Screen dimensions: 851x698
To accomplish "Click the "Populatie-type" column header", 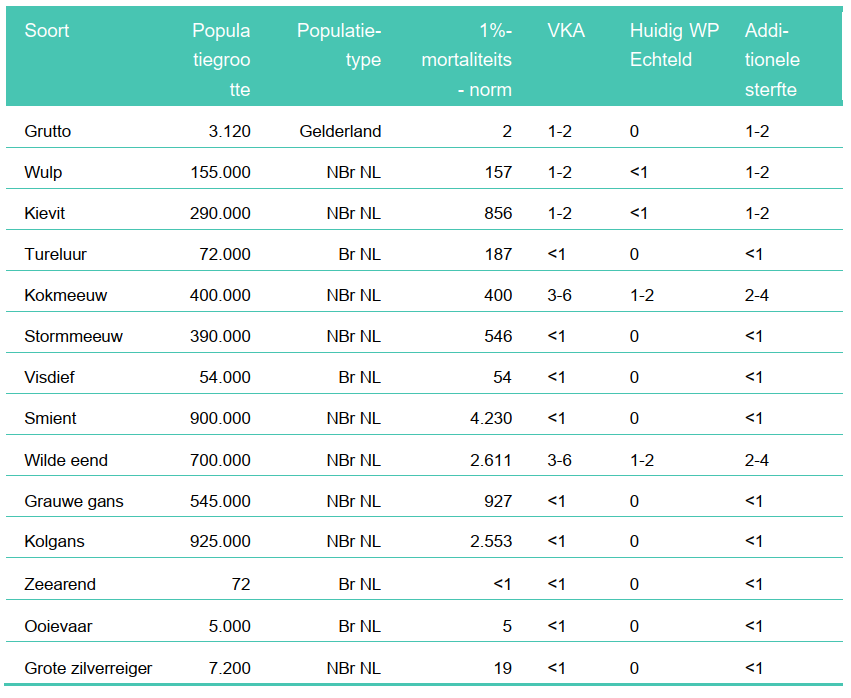I will (339, 45).
